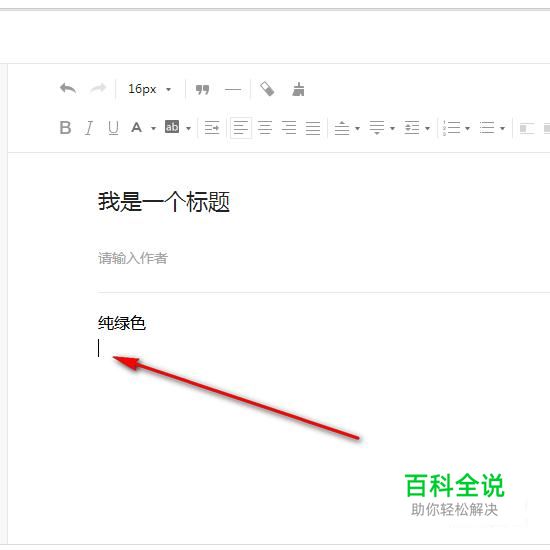This screenshot has height=550, width=550.
Task: Click the paragraph spacing after icon
Action: (x=377, y=128)
